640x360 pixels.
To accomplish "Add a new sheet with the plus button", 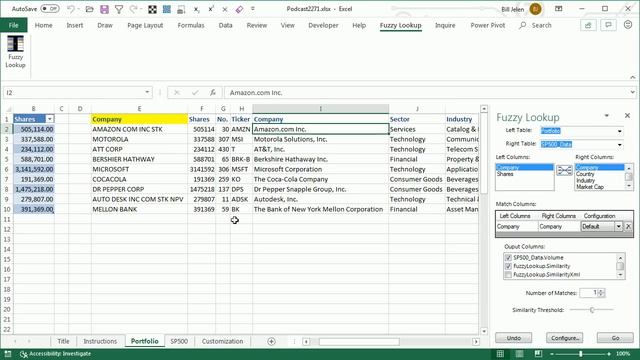I will coord(271,341).
